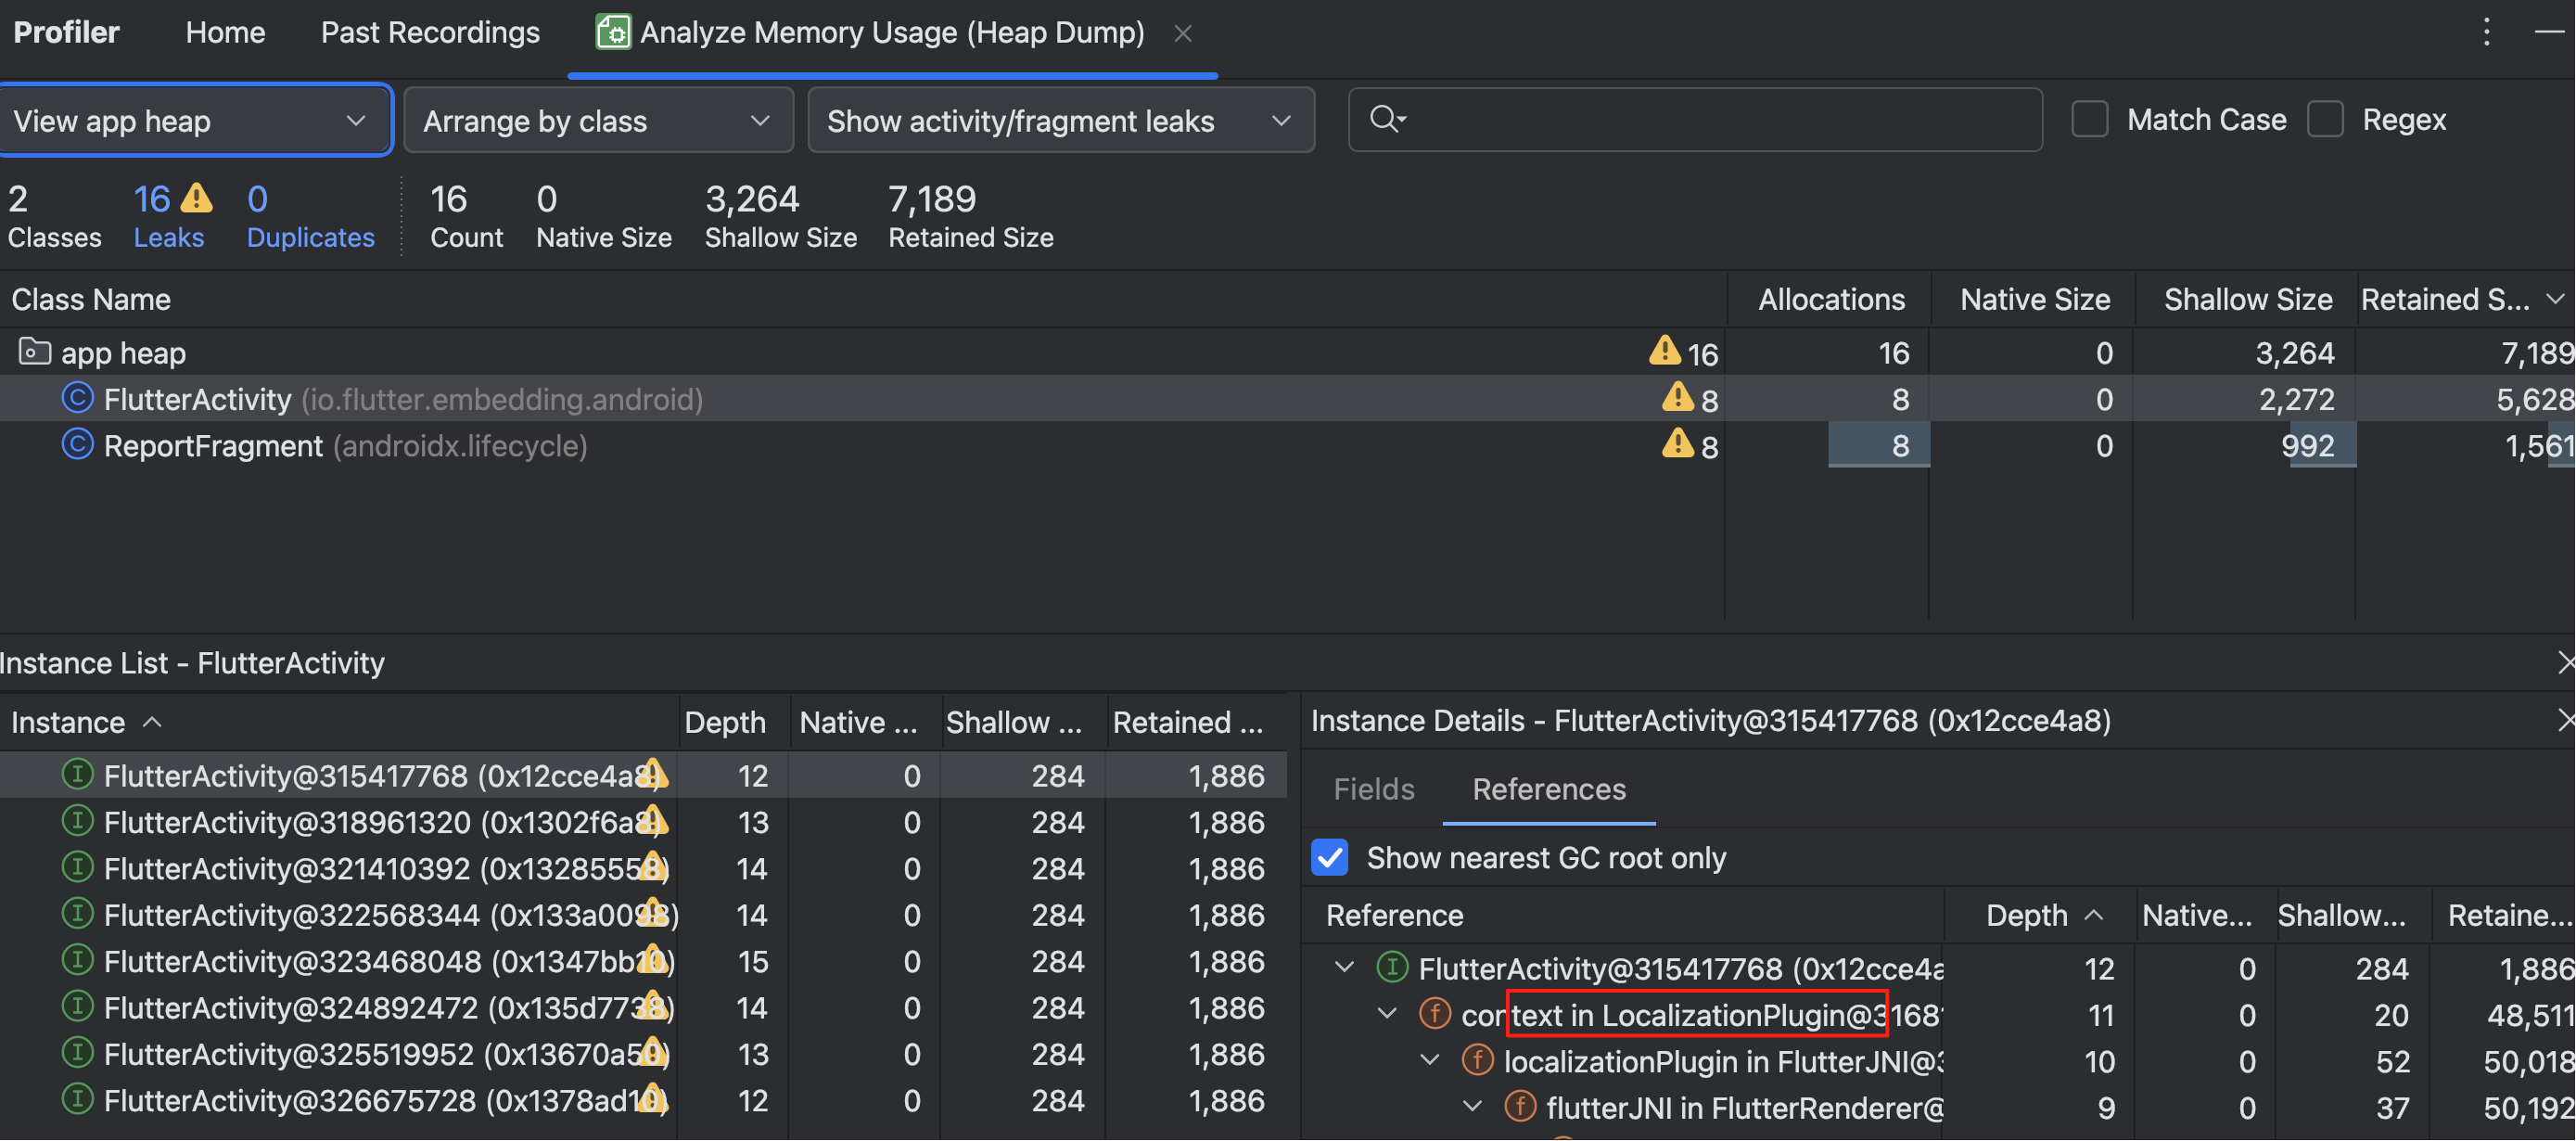Uncheck Show nearest GC root only

(1329, 858)
